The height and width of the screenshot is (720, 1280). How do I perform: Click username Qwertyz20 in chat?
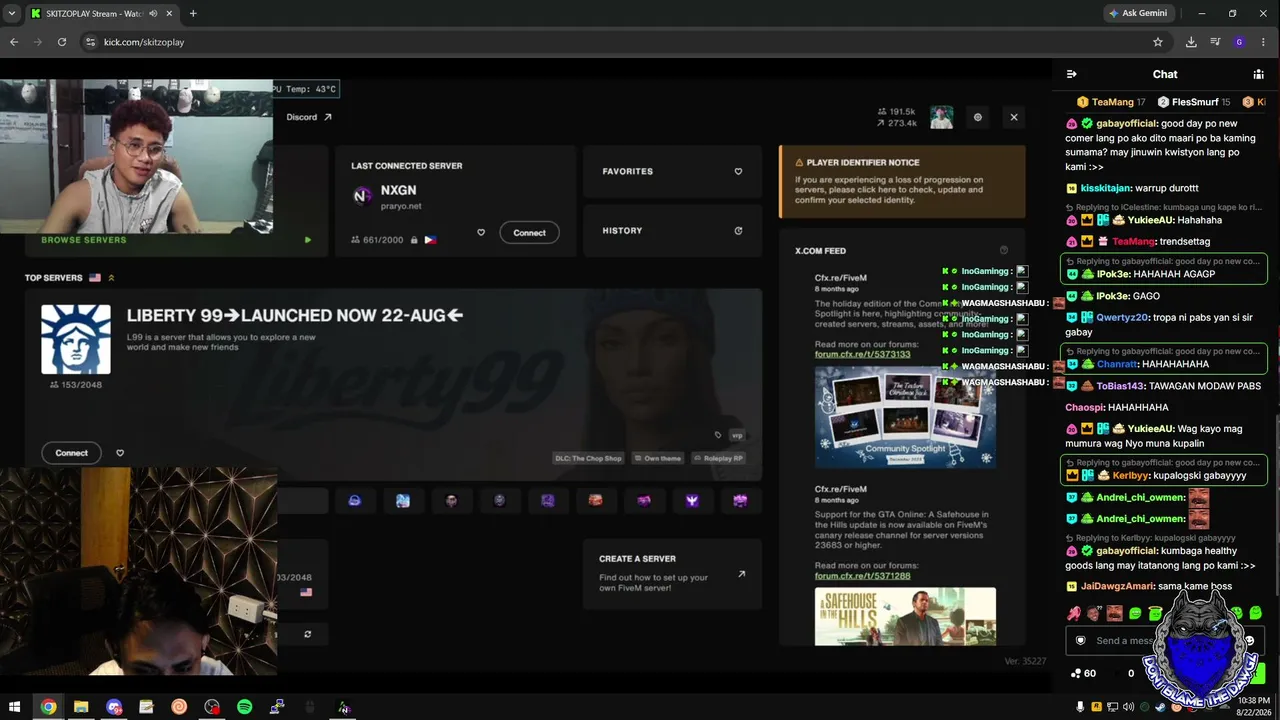1120,318
